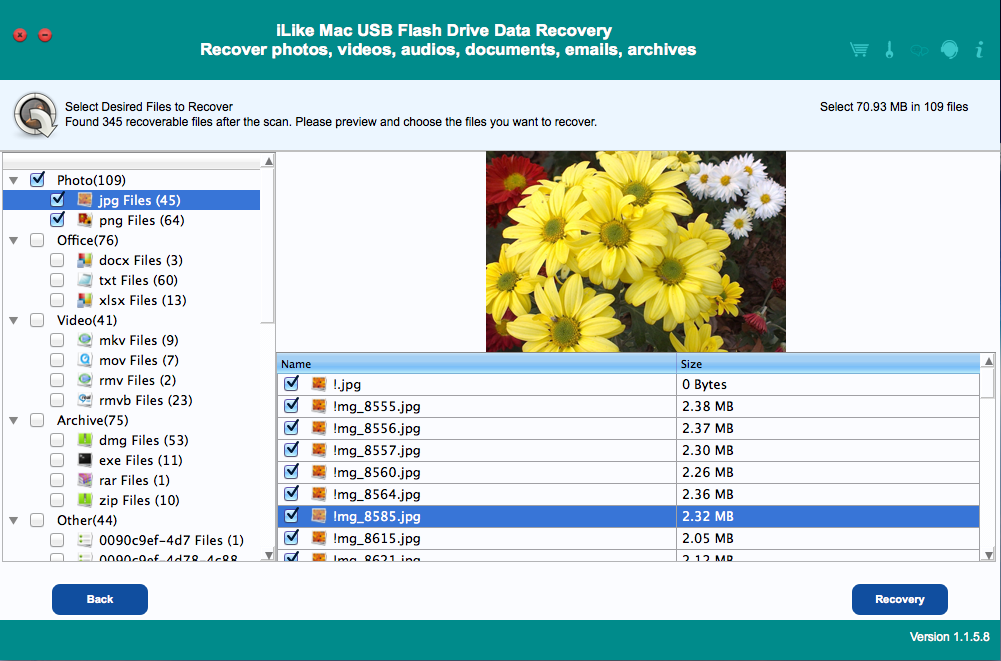Viewport: 1001px width, 661px height.
Task: Select the !mg_8564.jpg file row
Action: click(376, 494)
